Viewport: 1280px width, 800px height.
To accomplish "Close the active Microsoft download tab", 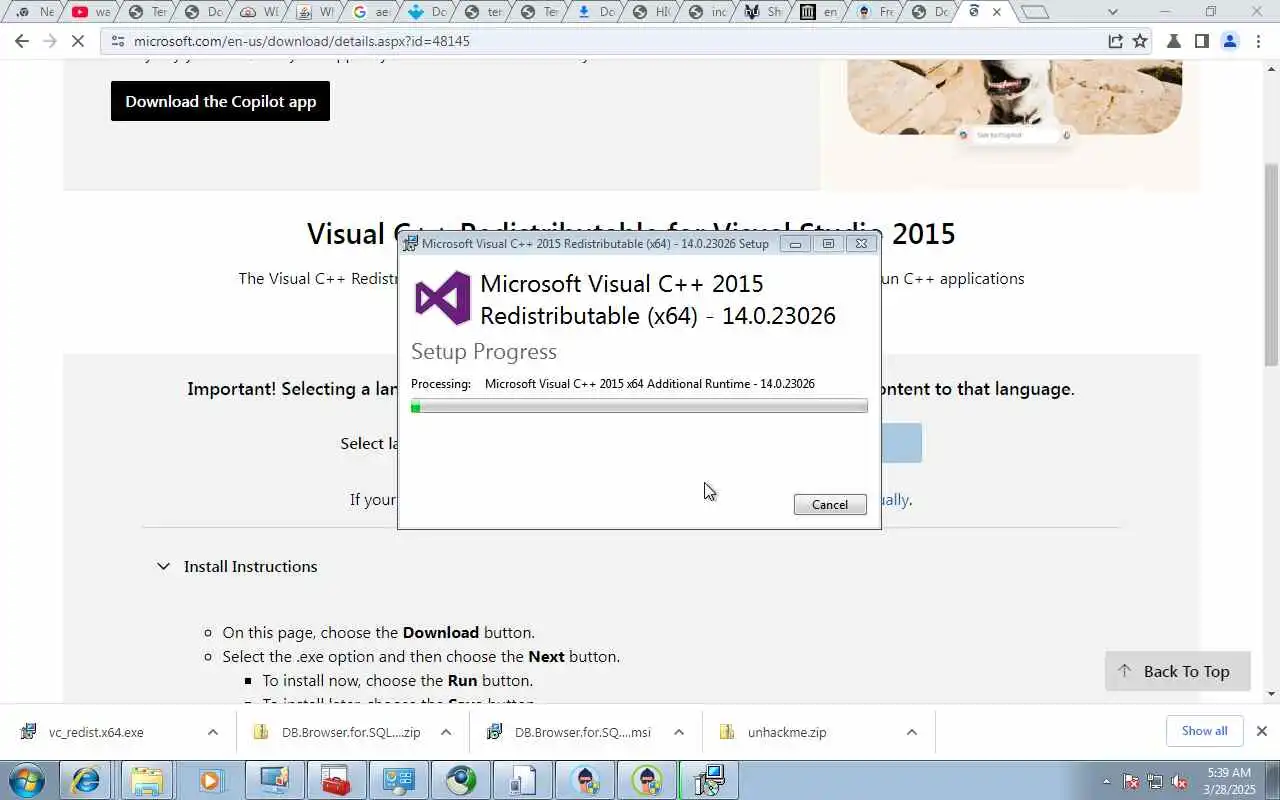I will tap(996, 12).
